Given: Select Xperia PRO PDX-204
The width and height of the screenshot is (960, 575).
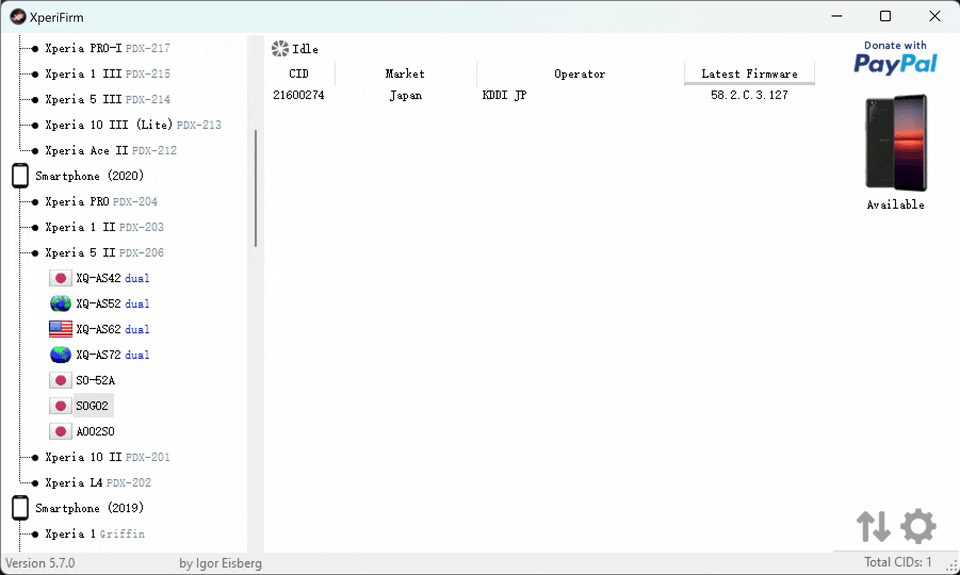Looking at the screenshot, I should pos(101,201).
